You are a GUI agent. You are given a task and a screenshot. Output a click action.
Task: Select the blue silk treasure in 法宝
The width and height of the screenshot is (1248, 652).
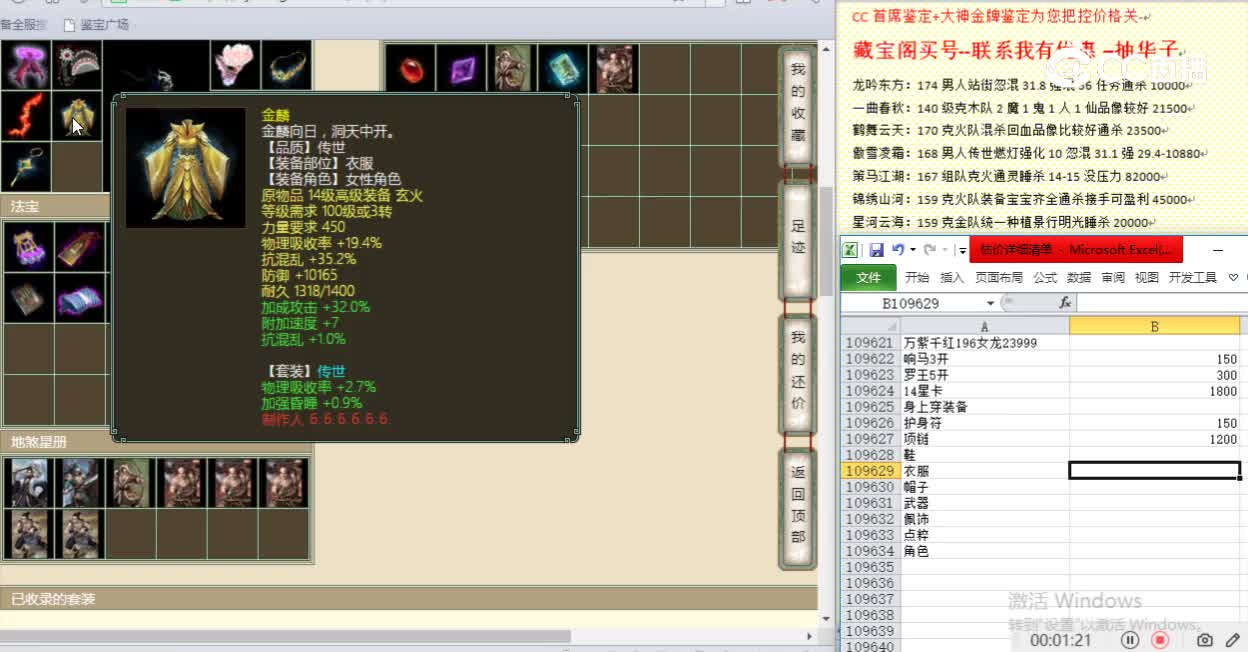tap(79, 298)
